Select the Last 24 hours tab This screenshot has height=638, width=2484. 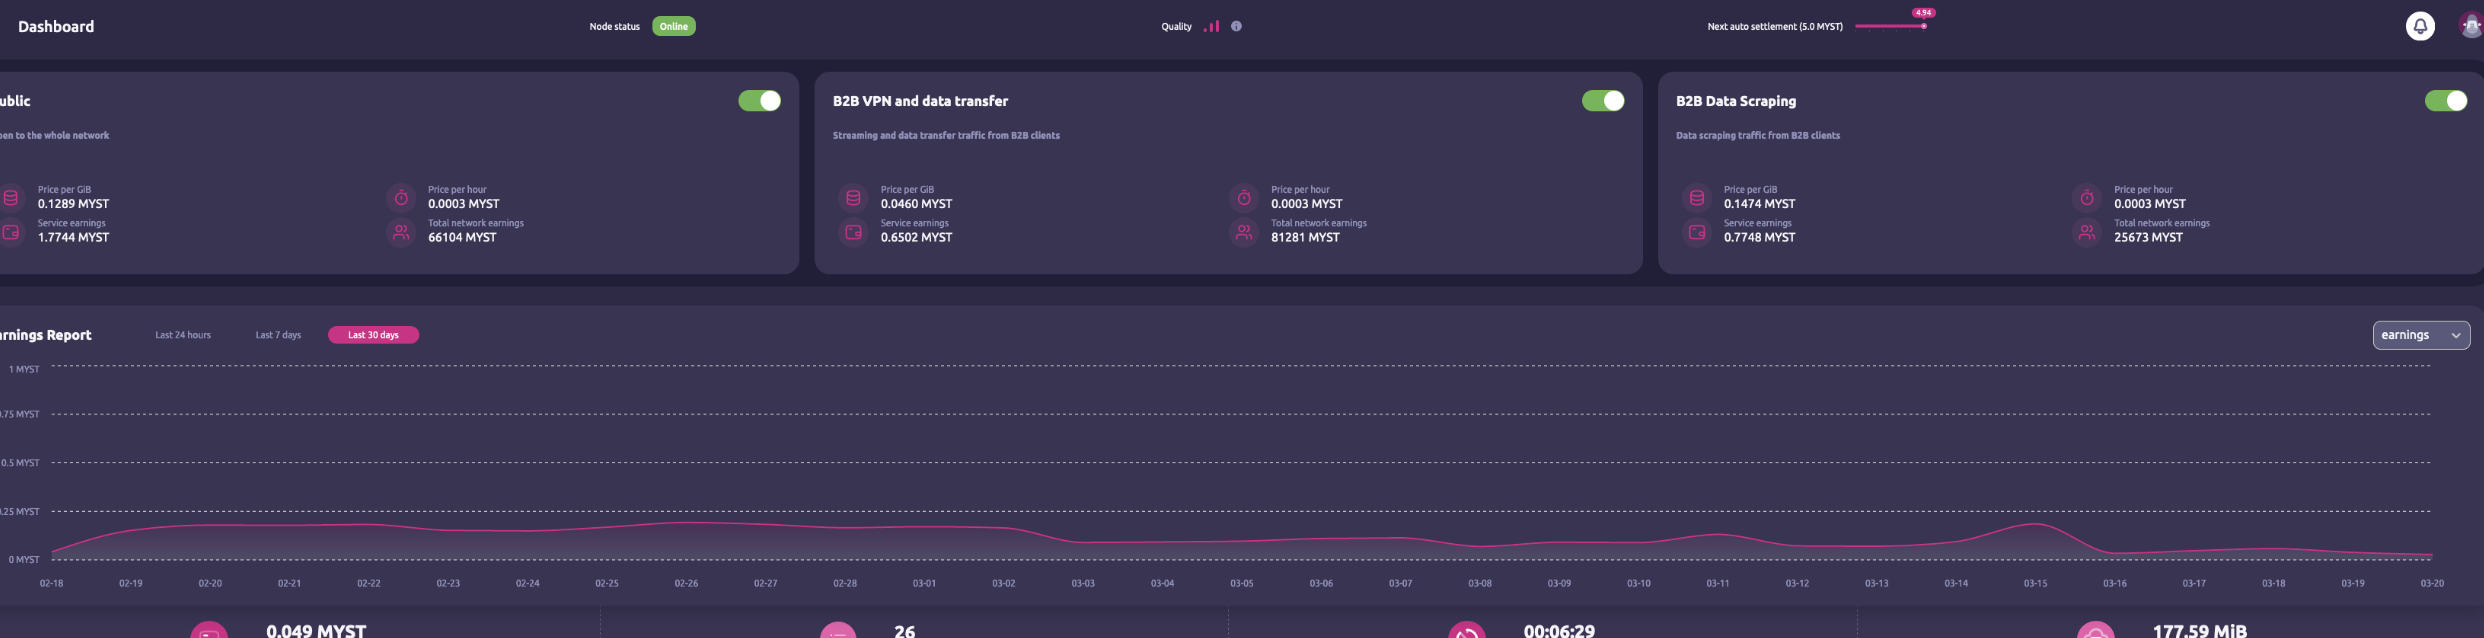(183, 335)
